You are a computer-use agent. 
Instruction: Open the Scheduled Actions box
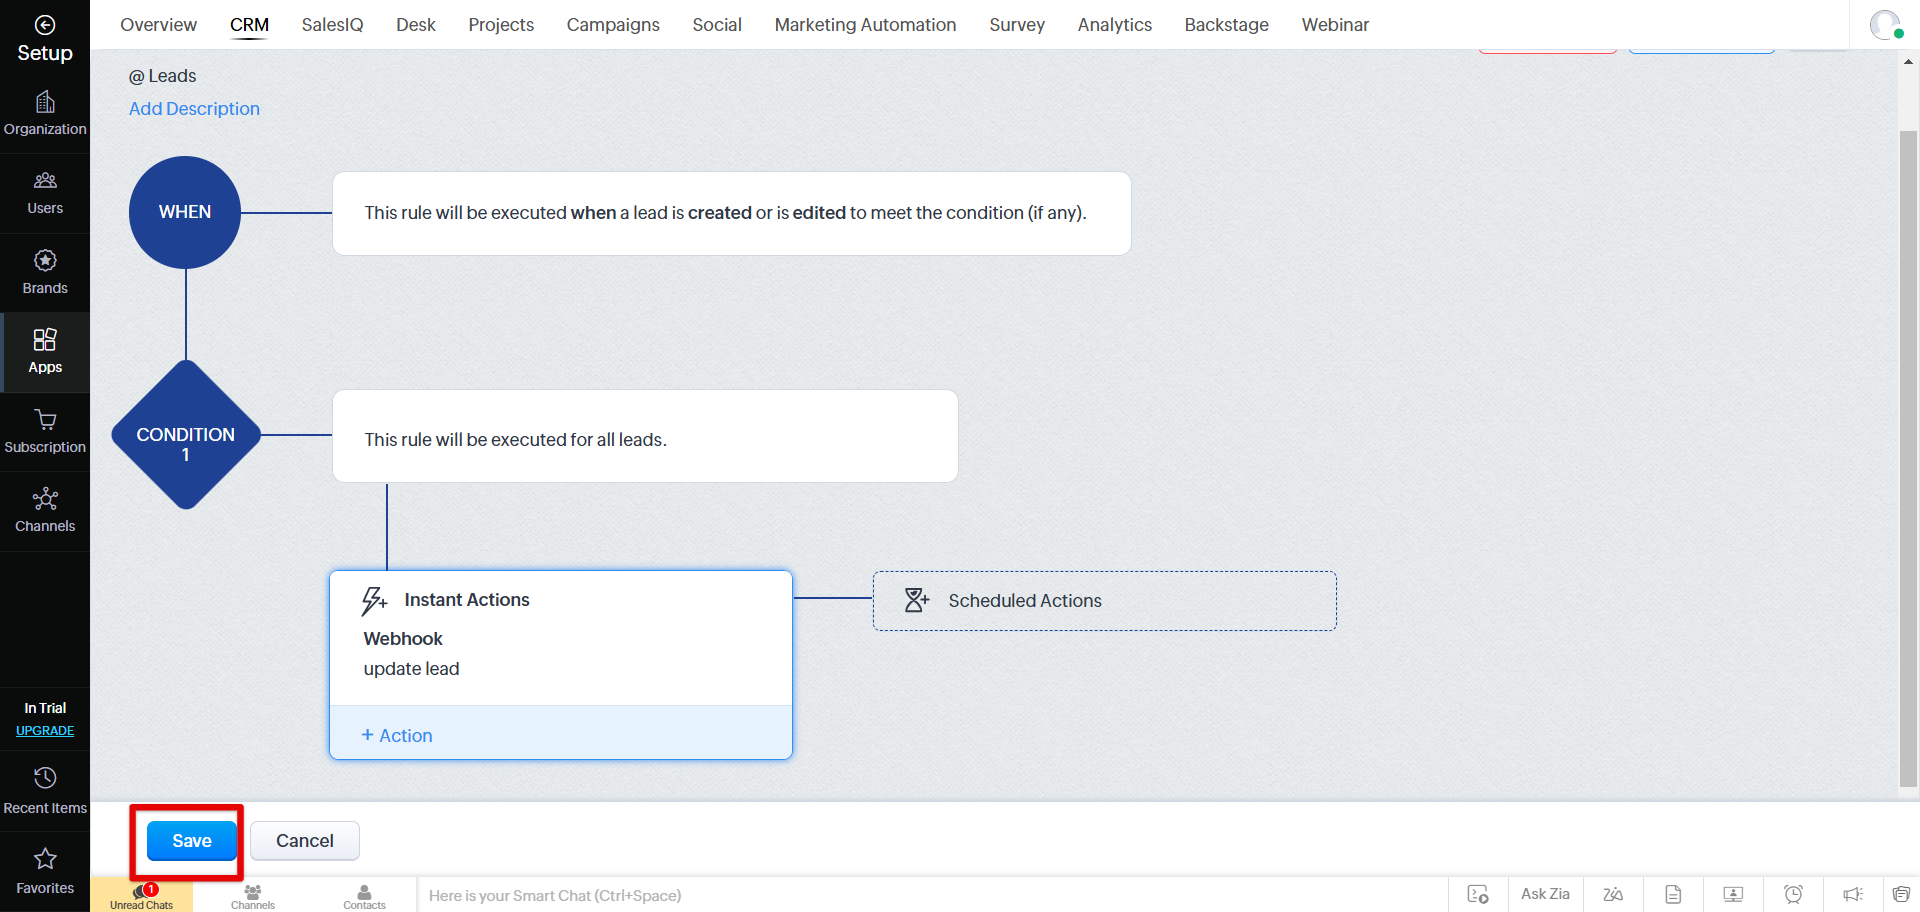point(1104,601)
